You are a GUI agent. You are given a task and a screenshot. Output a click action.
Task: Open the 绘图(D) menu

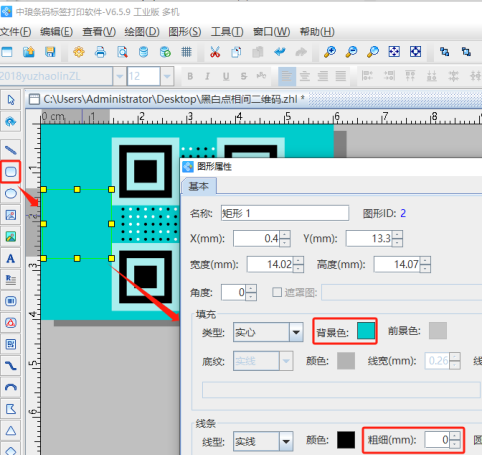142,32
